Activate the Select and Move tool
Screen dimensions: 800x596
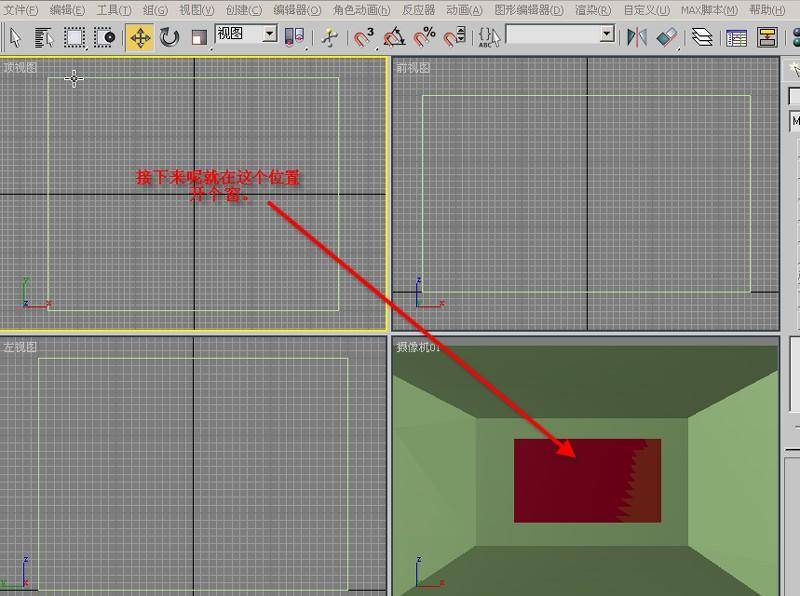140,38
